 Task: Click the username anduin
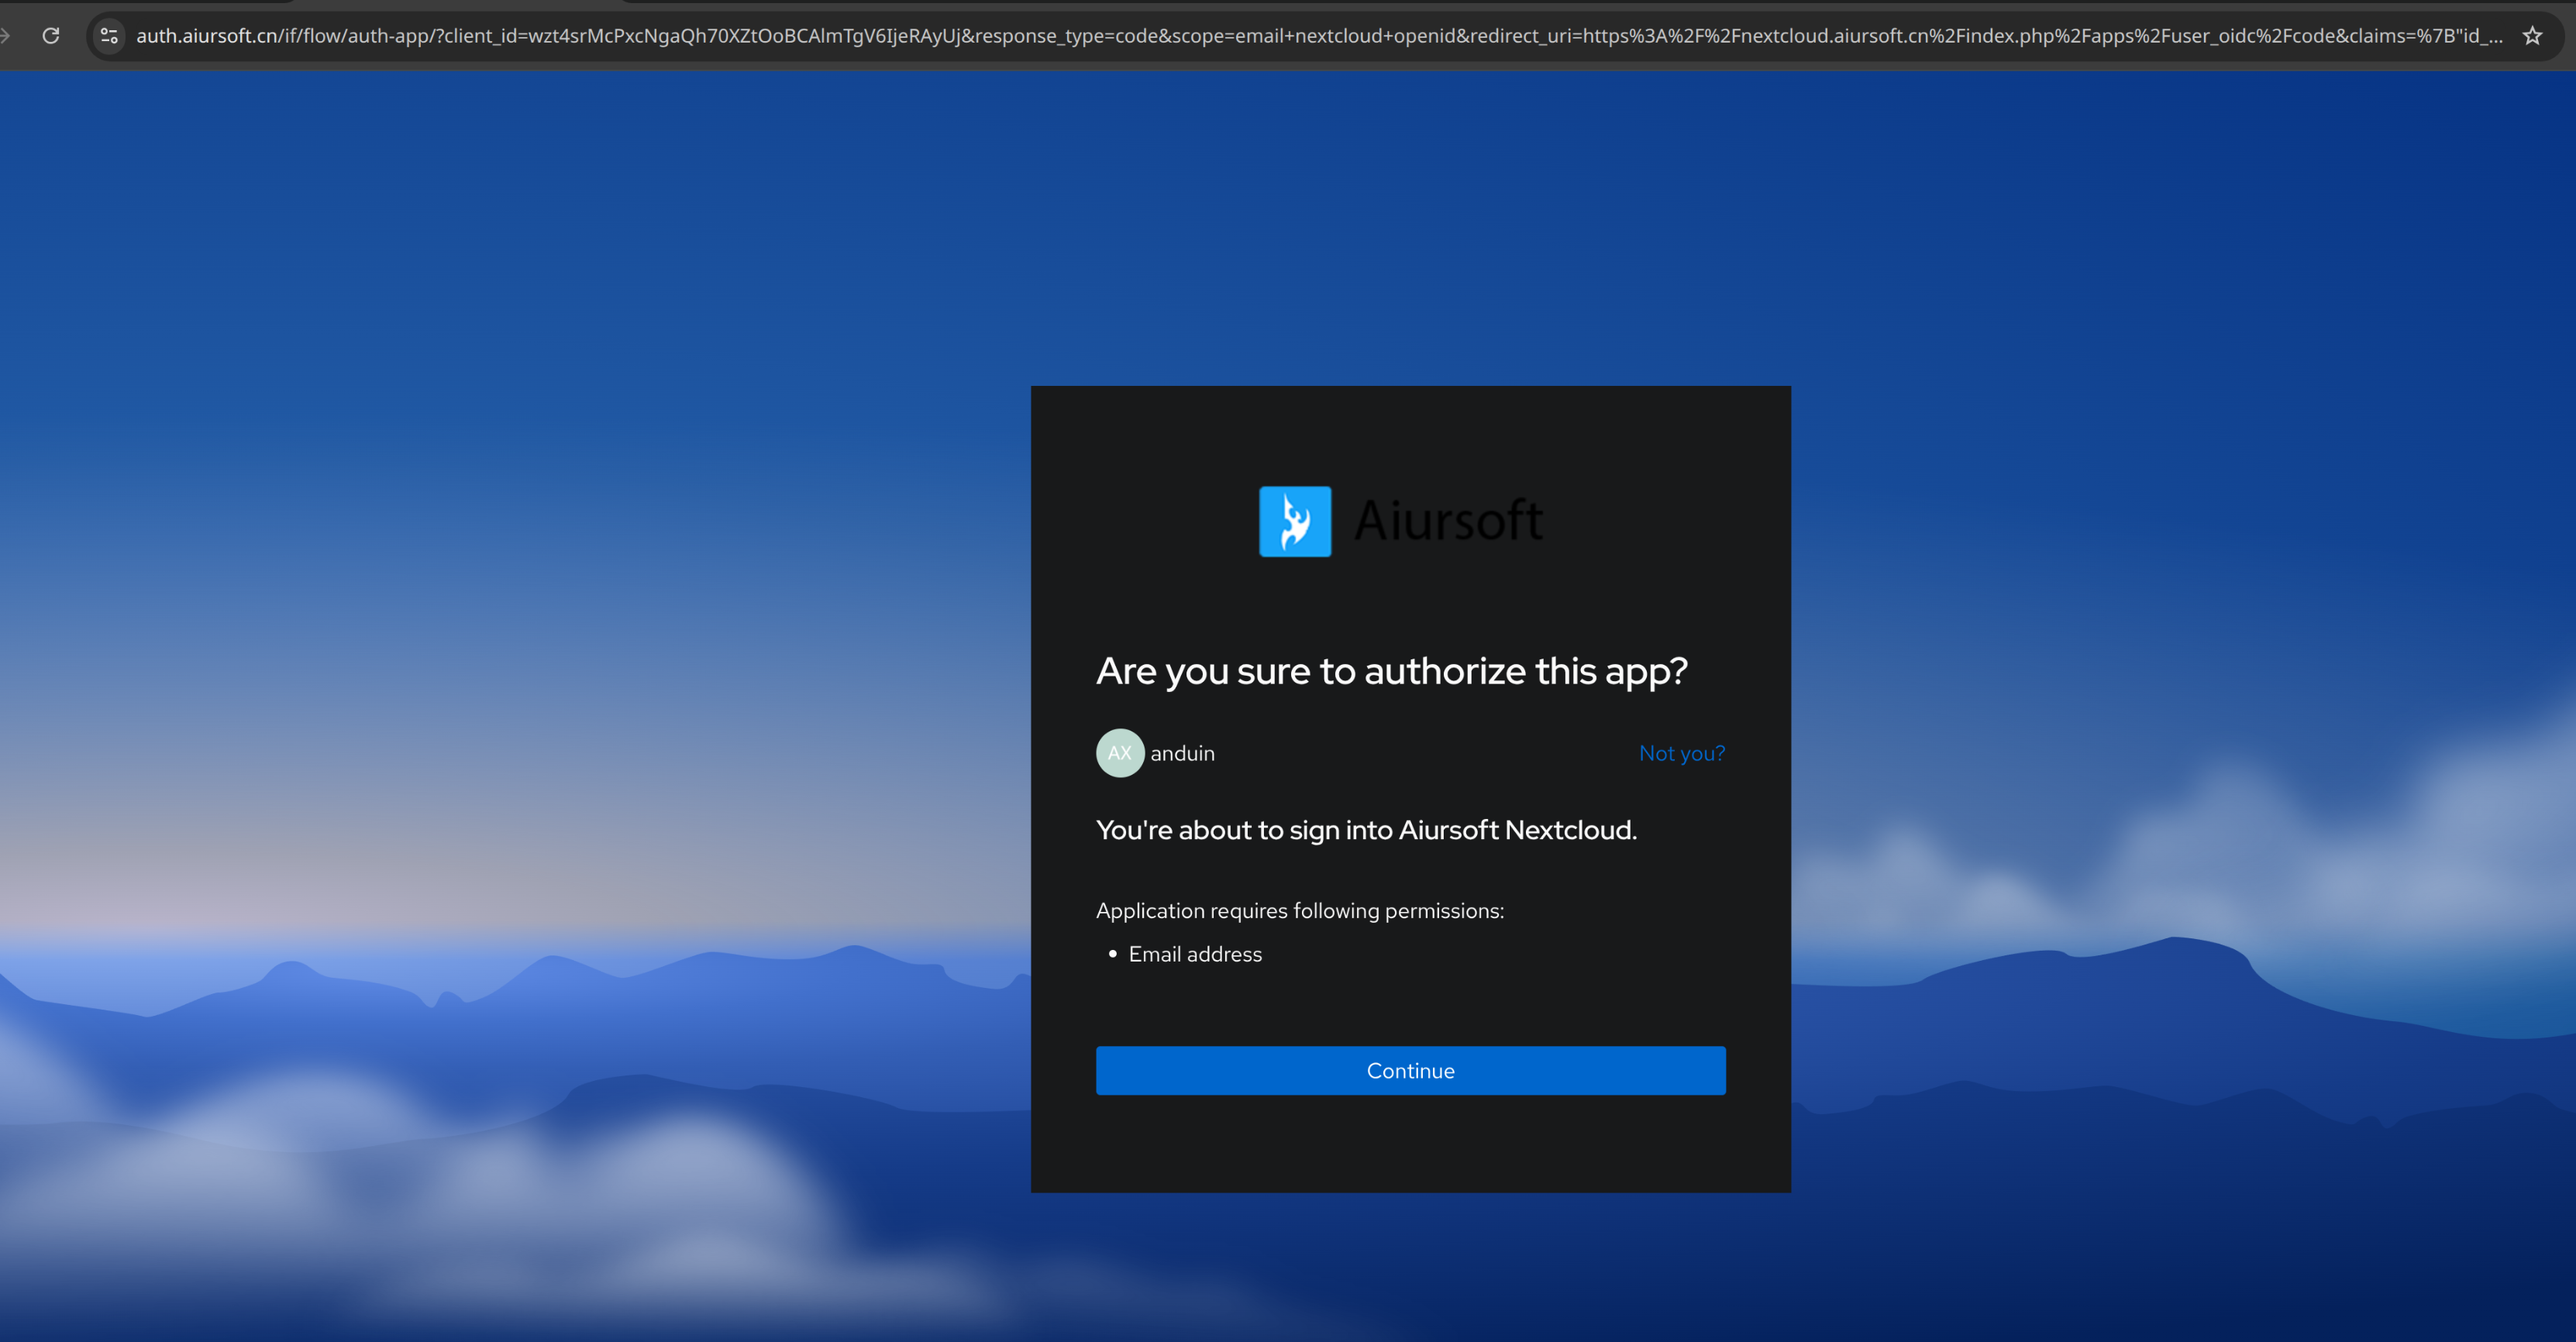click(x=1182, y=753)
